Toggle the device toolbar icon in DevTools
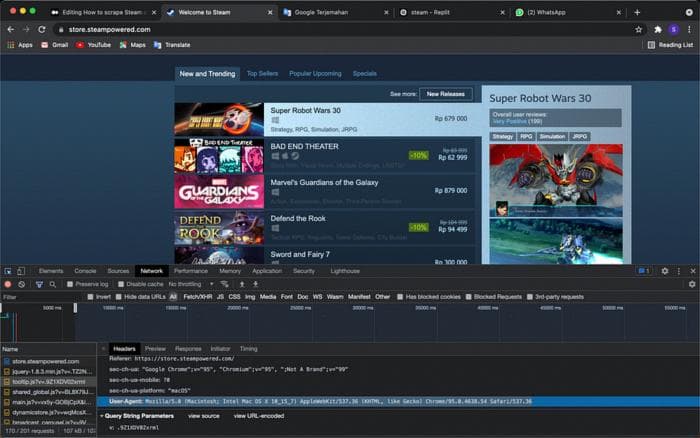Viewport: 700px width, 438px height. pyautogui.click(x=21, y=271)
